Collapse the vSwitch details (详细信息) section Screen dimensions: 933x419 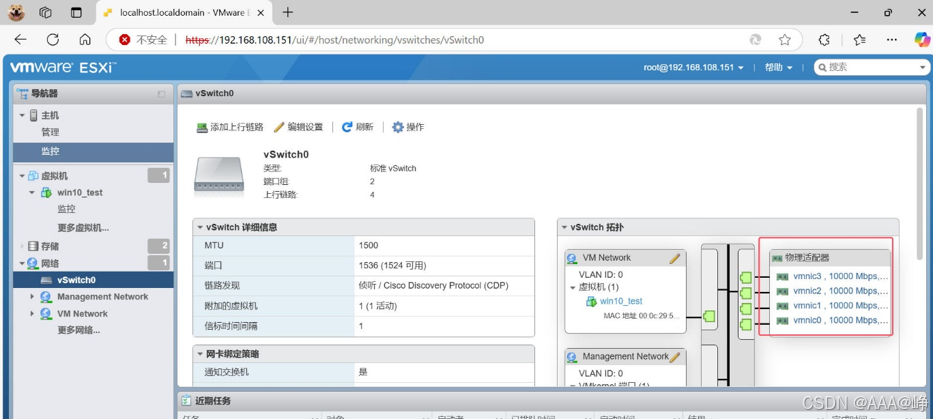click(201, 227)
